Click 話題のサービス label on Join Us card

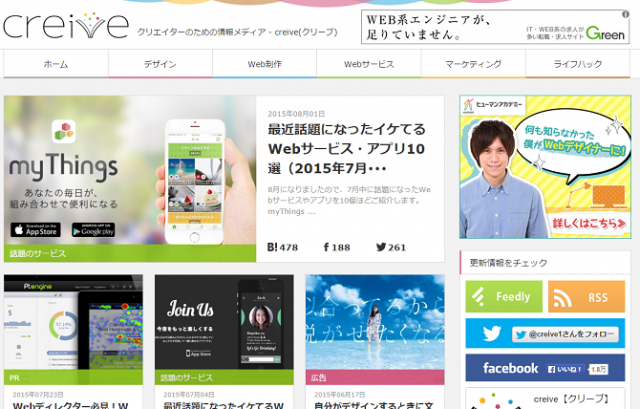point(186,378)
